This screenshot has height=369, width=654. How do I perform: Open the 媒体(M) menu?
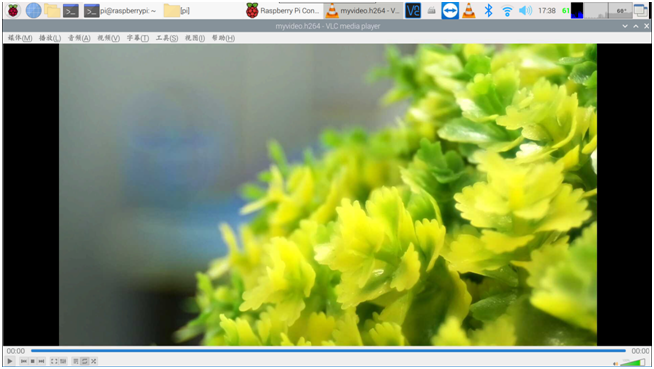(x=20, y=38)
